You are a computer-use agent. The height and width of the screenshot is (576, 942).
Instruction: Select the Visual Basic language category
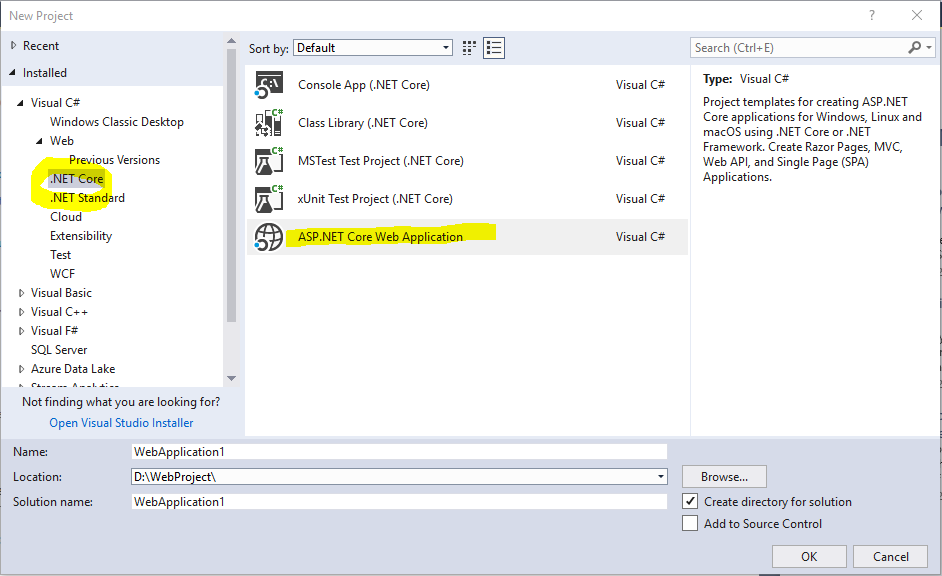(x=61, y=293)
